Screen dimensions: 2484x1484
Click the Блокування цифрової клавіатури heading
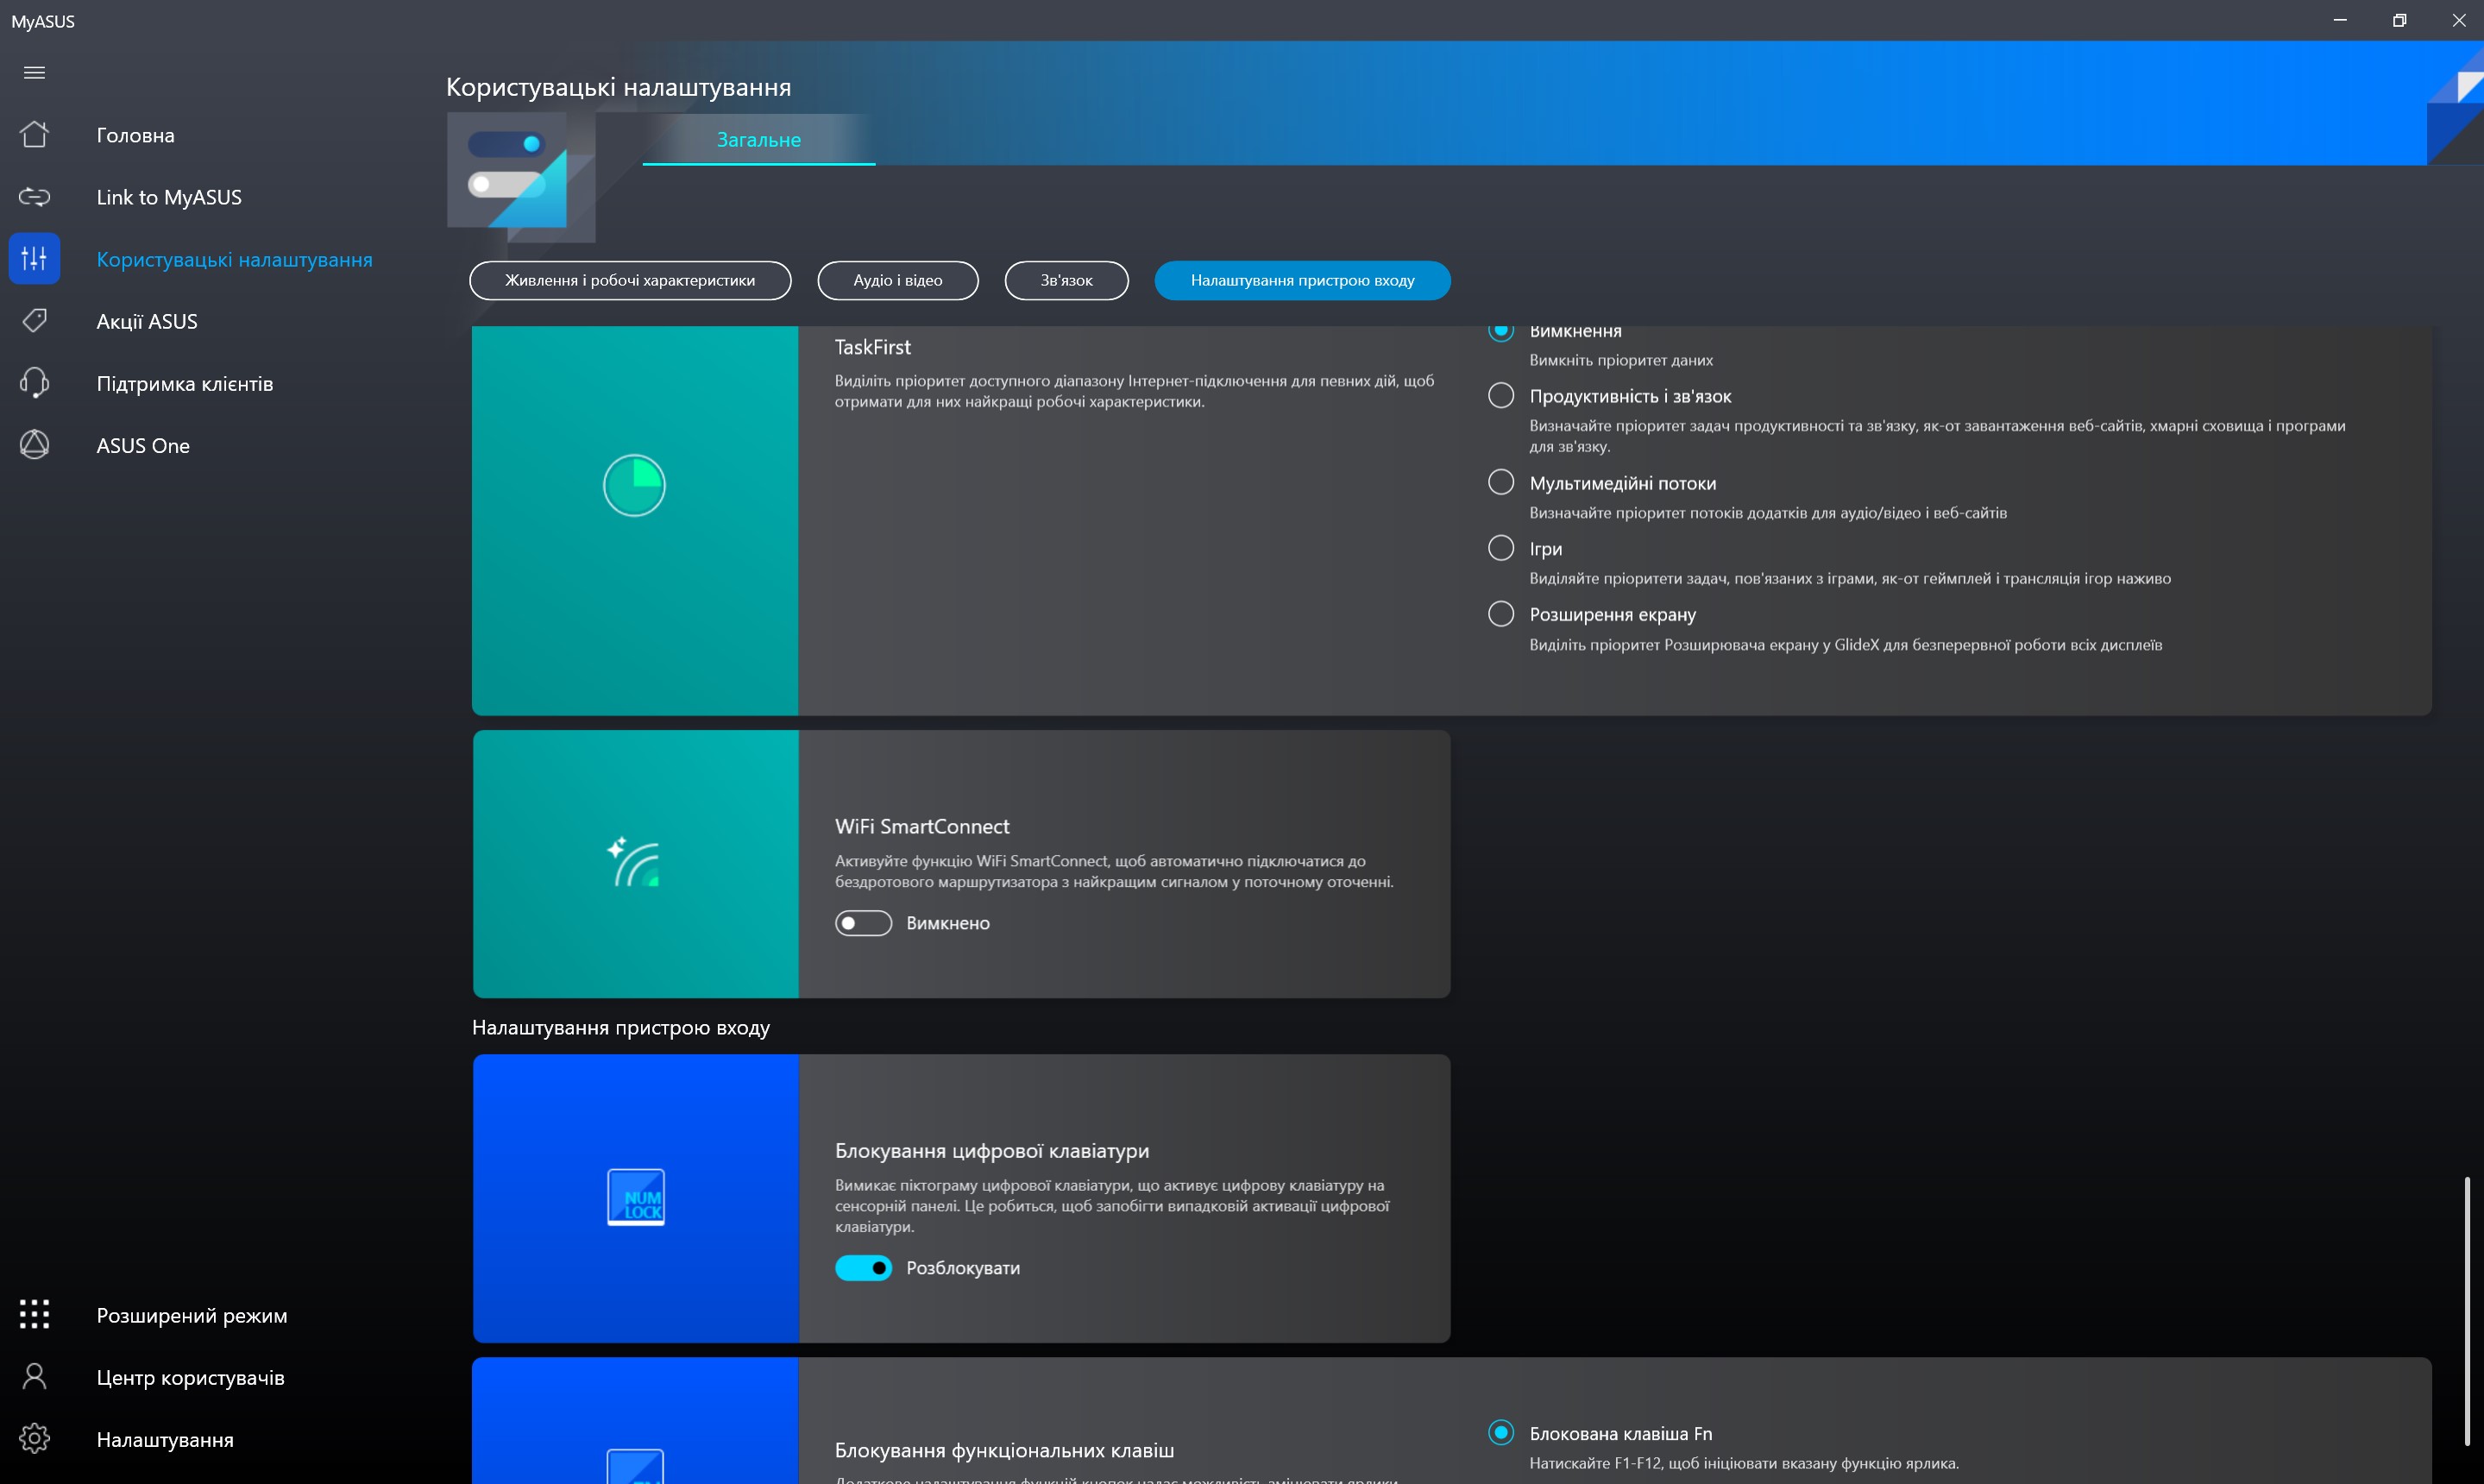pos(992,1151)
